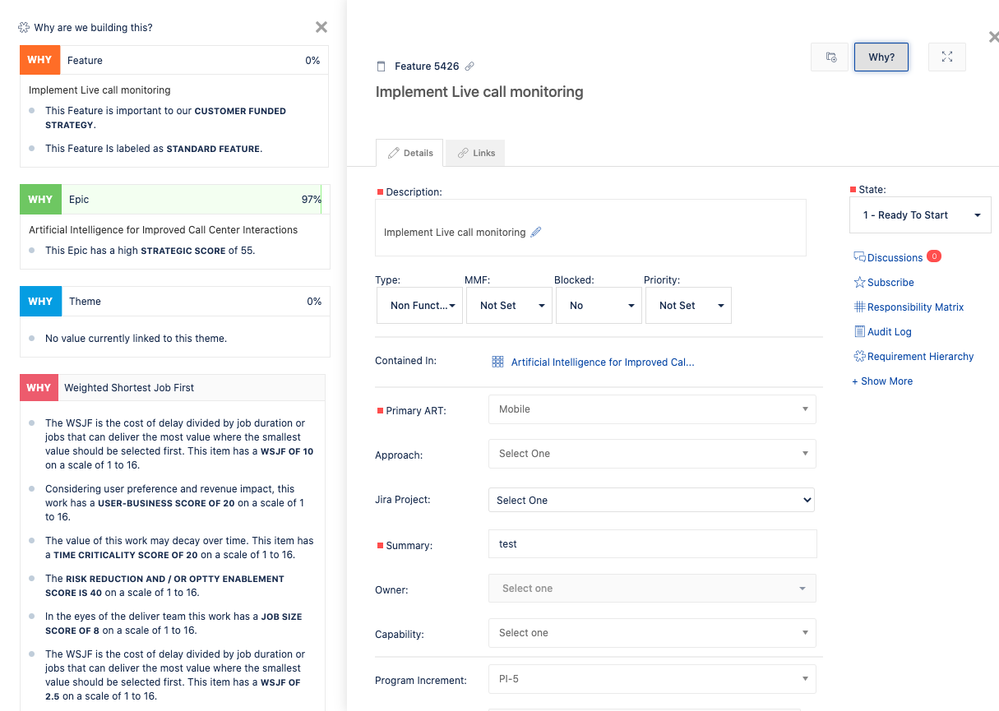
Task: Open the move/copy item button left of Why?
Action: (x=830, y=57)
